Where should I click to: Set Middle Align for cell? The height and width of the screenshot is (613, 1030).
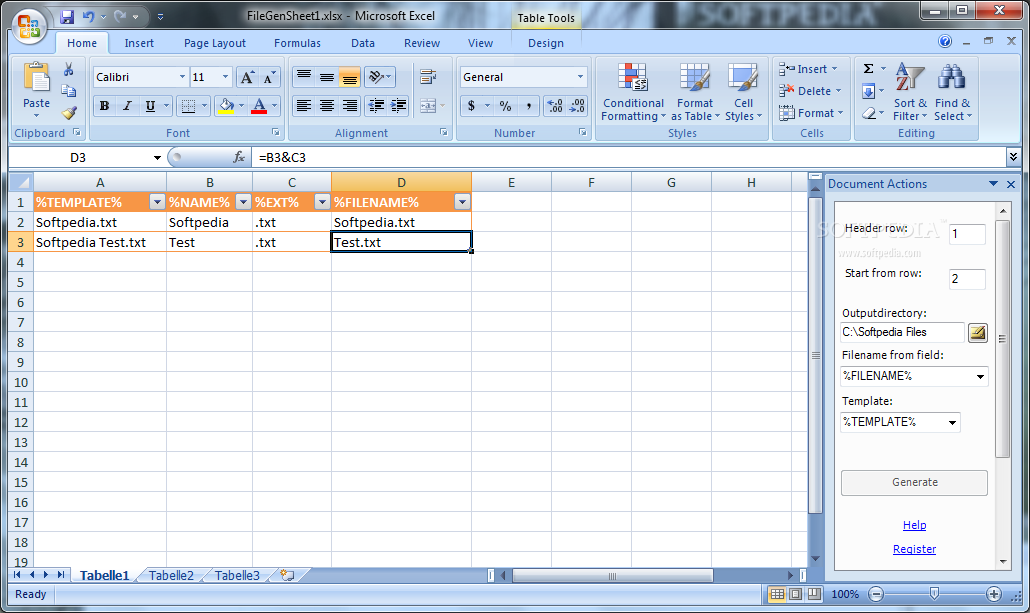point(326,78)
